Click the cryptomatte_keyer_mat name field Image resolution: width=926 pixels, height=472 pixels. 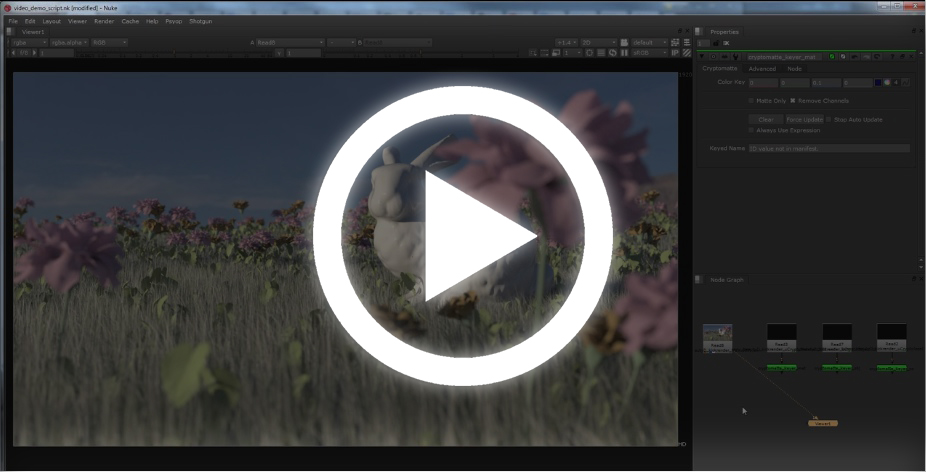pos(783,57)
